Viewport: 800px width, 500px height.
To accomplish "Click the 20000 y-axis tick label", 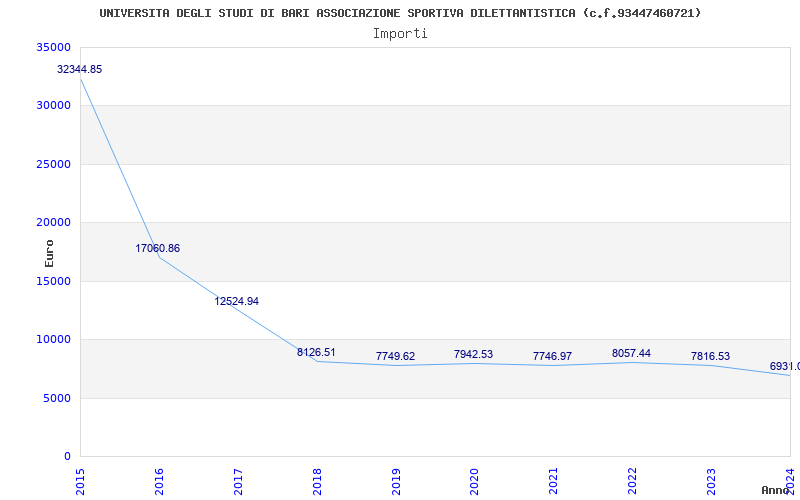I will [53, 222].
